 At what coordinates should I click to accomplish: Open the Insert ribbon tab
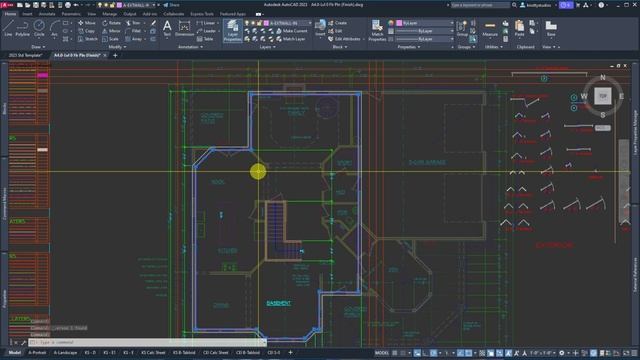pyautogui.click(x=27, y=14)
